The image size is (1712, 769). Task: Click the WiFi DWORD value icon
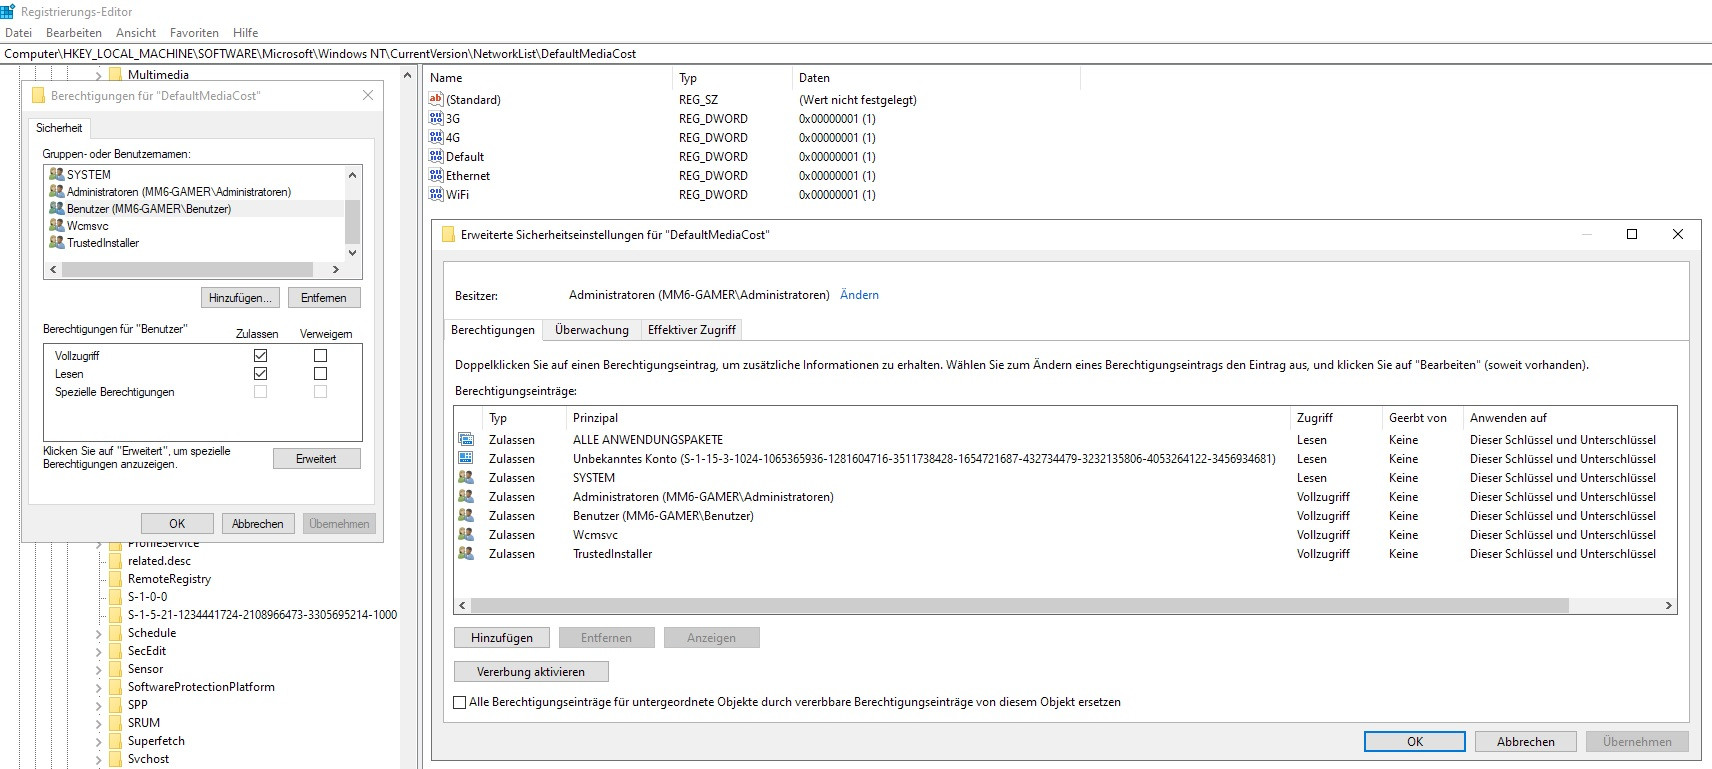[x=436, y=194]
